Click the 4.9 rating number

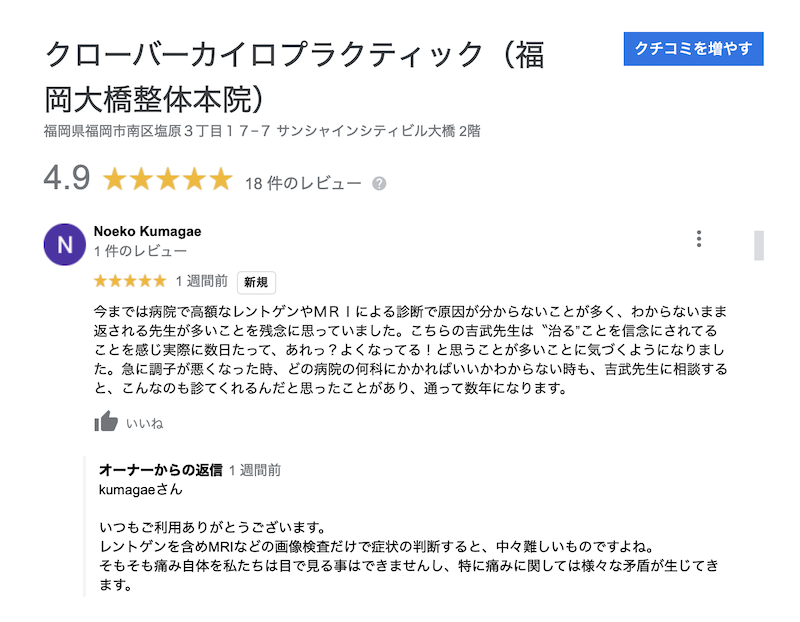pos(67,179)
